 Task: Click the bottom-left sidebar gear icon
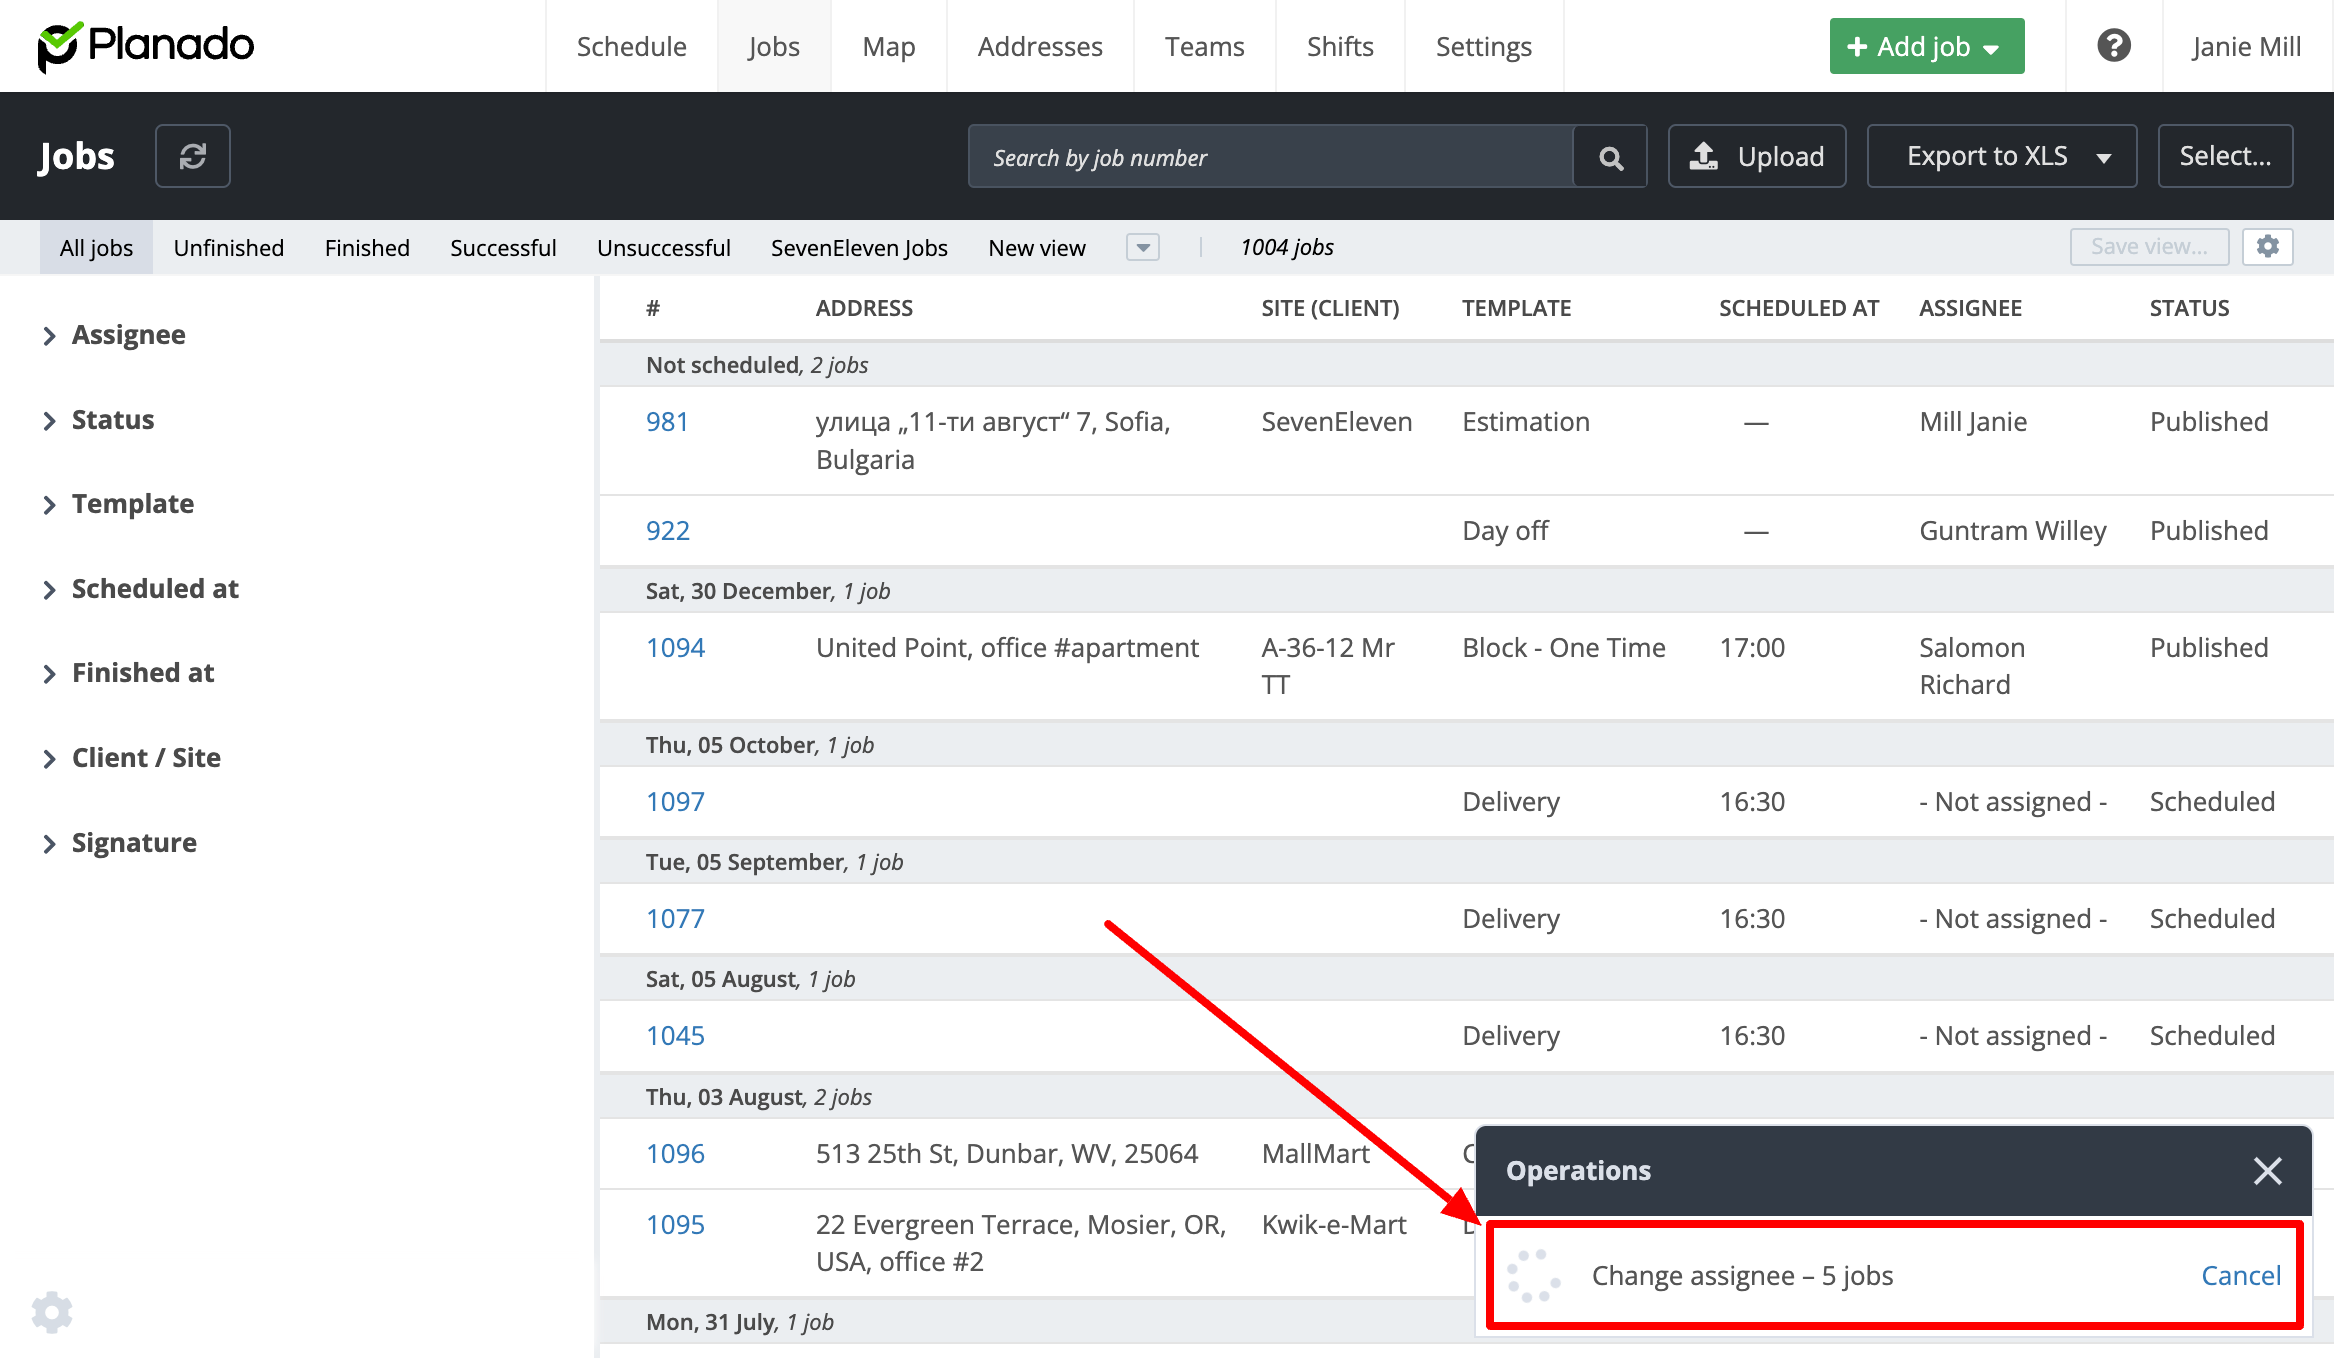[52, 1312]
